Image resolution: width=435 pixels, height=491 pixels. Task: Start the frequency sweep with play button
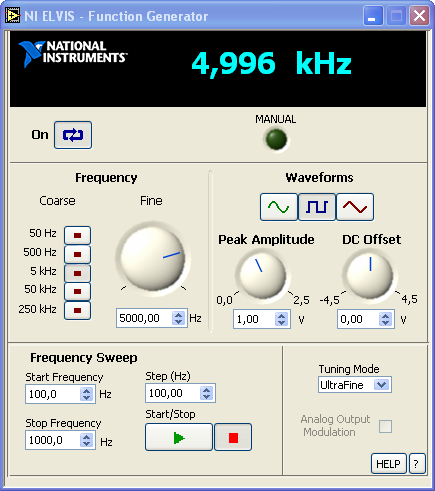179,437
